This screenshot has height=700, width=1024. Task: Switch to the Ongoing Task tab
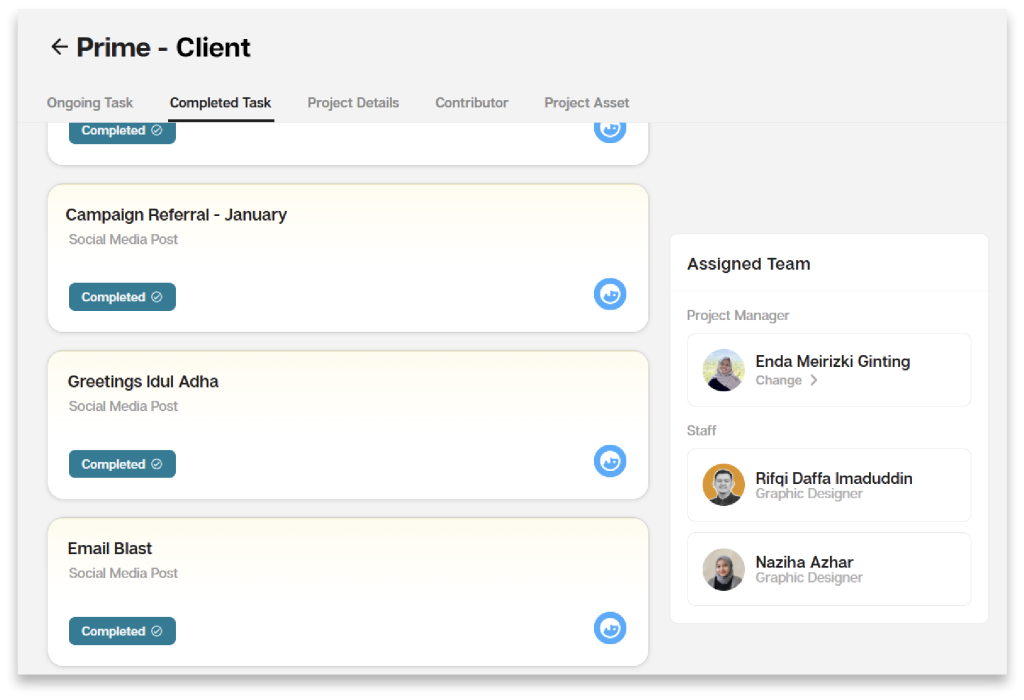point(90,103)
